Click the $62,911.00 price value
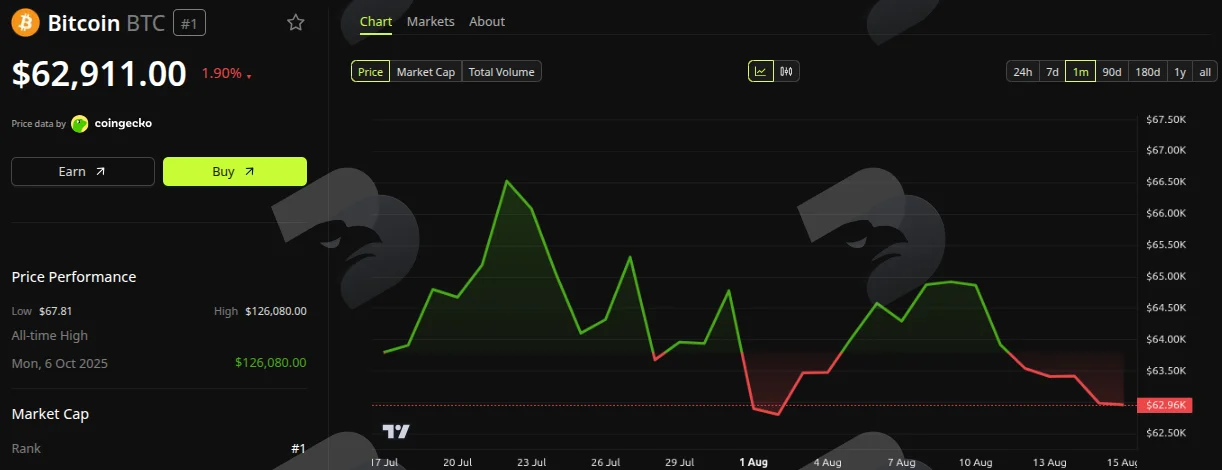 99,73
